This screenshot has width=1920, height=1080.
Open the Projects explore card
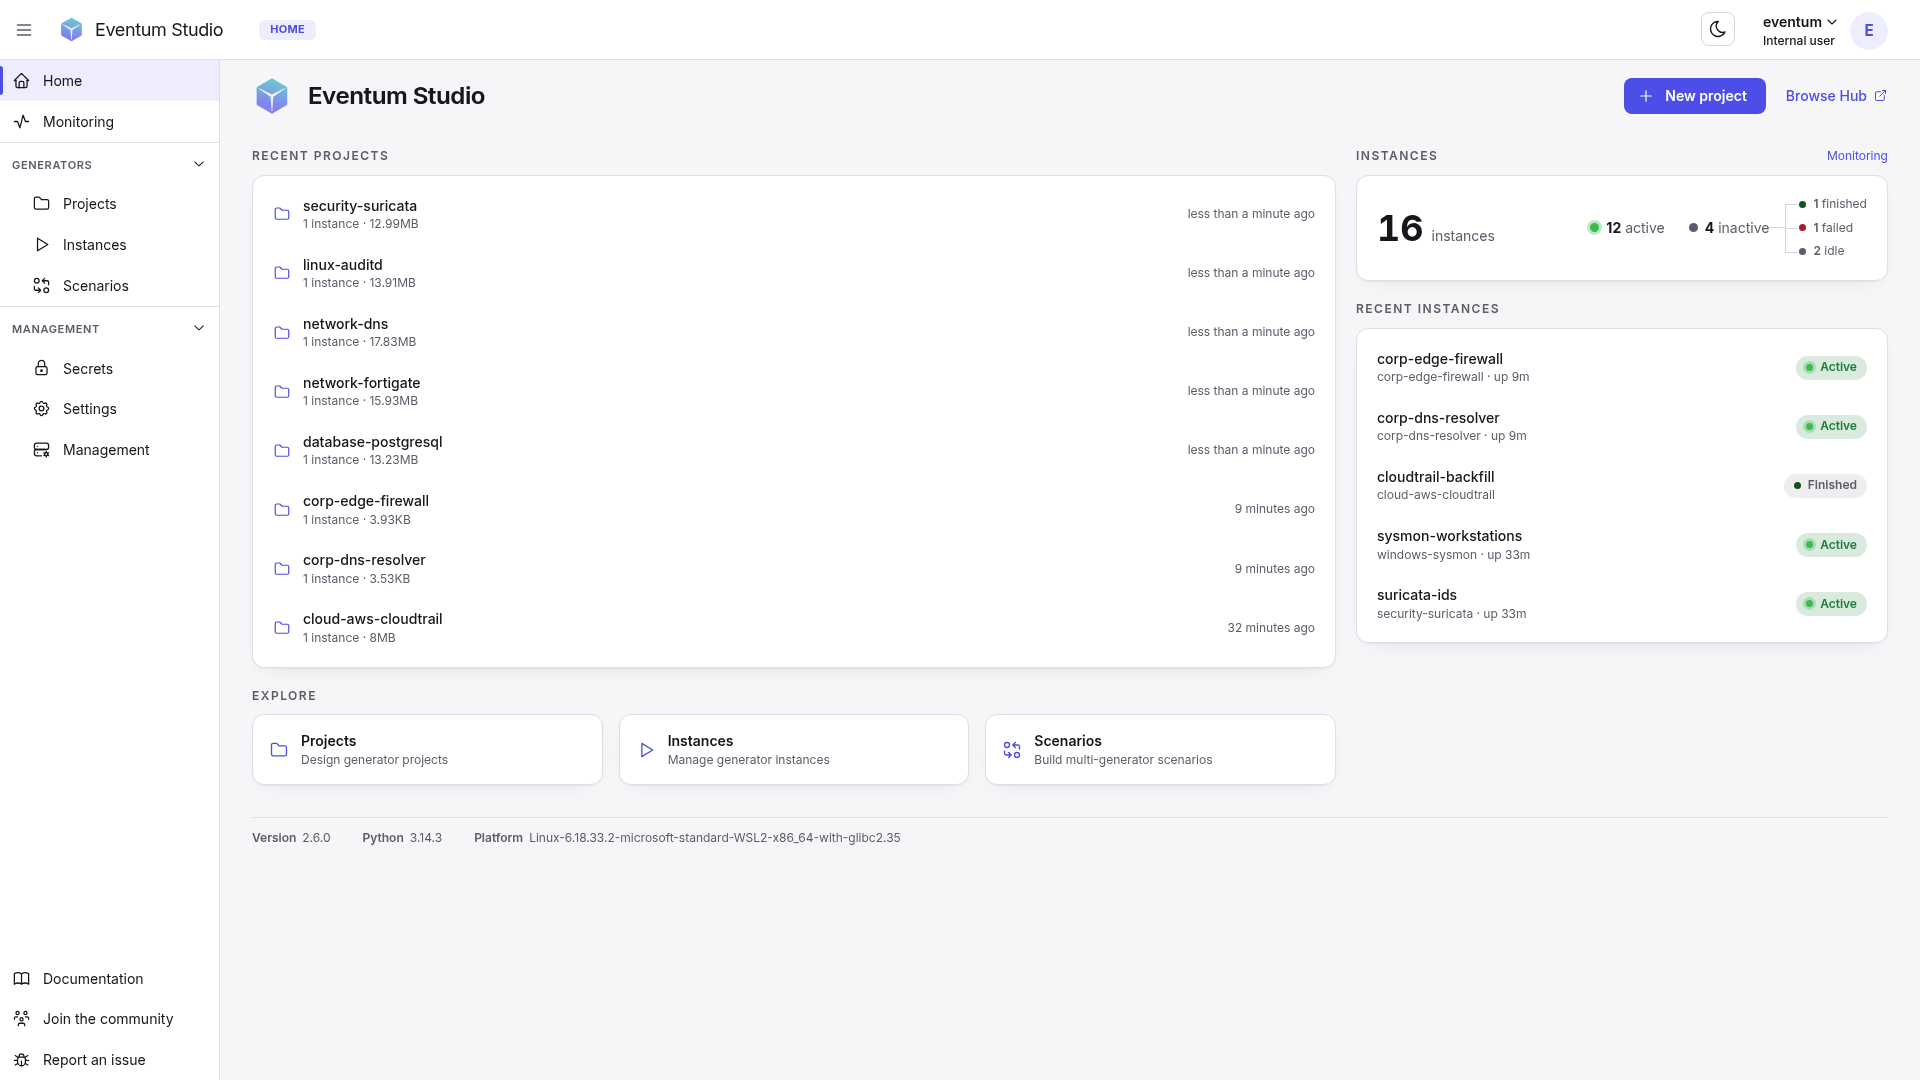coord(427,750)
